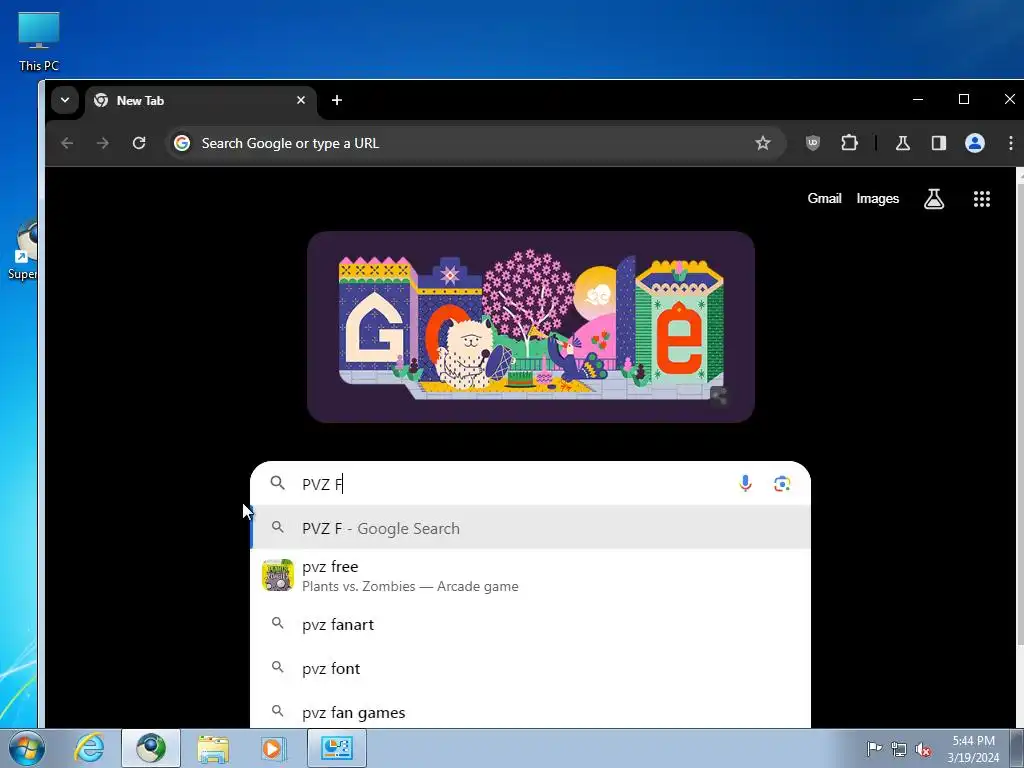This screenshot has width=1024, height=768.
Task: Search by image with Google Lens
Action: coord(782,483)
